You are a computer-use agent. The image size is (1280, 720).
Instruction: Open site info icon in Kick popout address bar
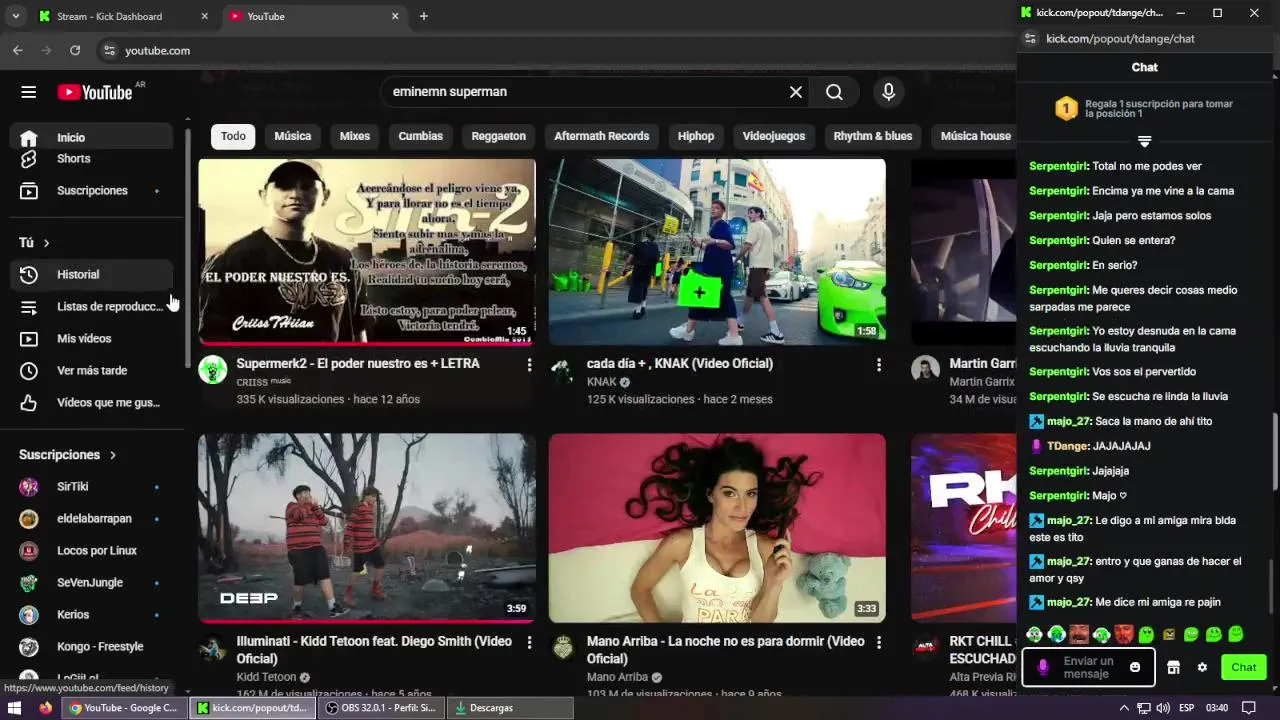pos(1031,38)
